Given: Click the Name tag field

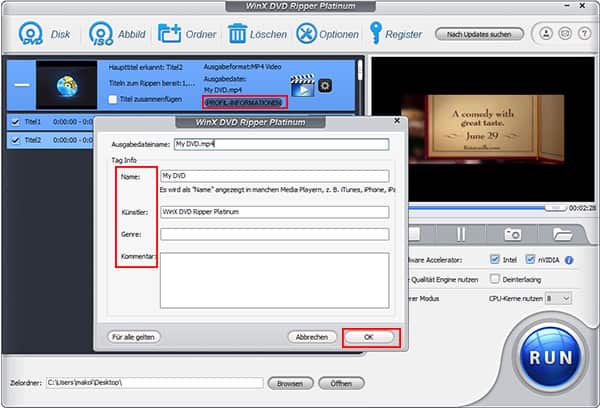Looking at the screenshot, I should click(275, 176).
